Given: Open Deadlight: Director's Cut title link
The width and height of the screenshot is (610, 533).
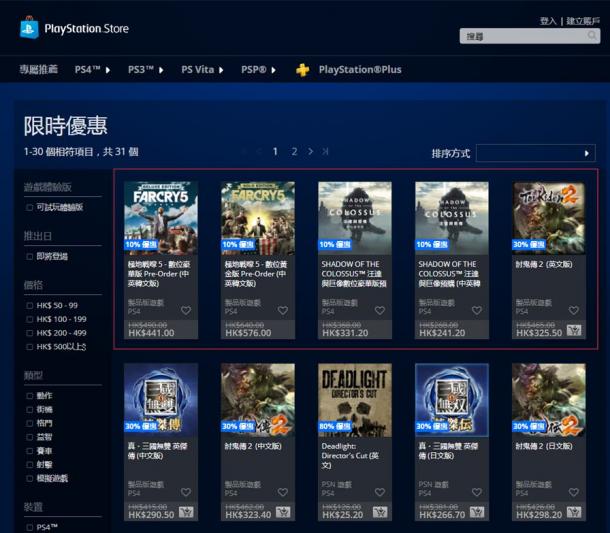Looking at the screenshot, I should click(350, 455).
